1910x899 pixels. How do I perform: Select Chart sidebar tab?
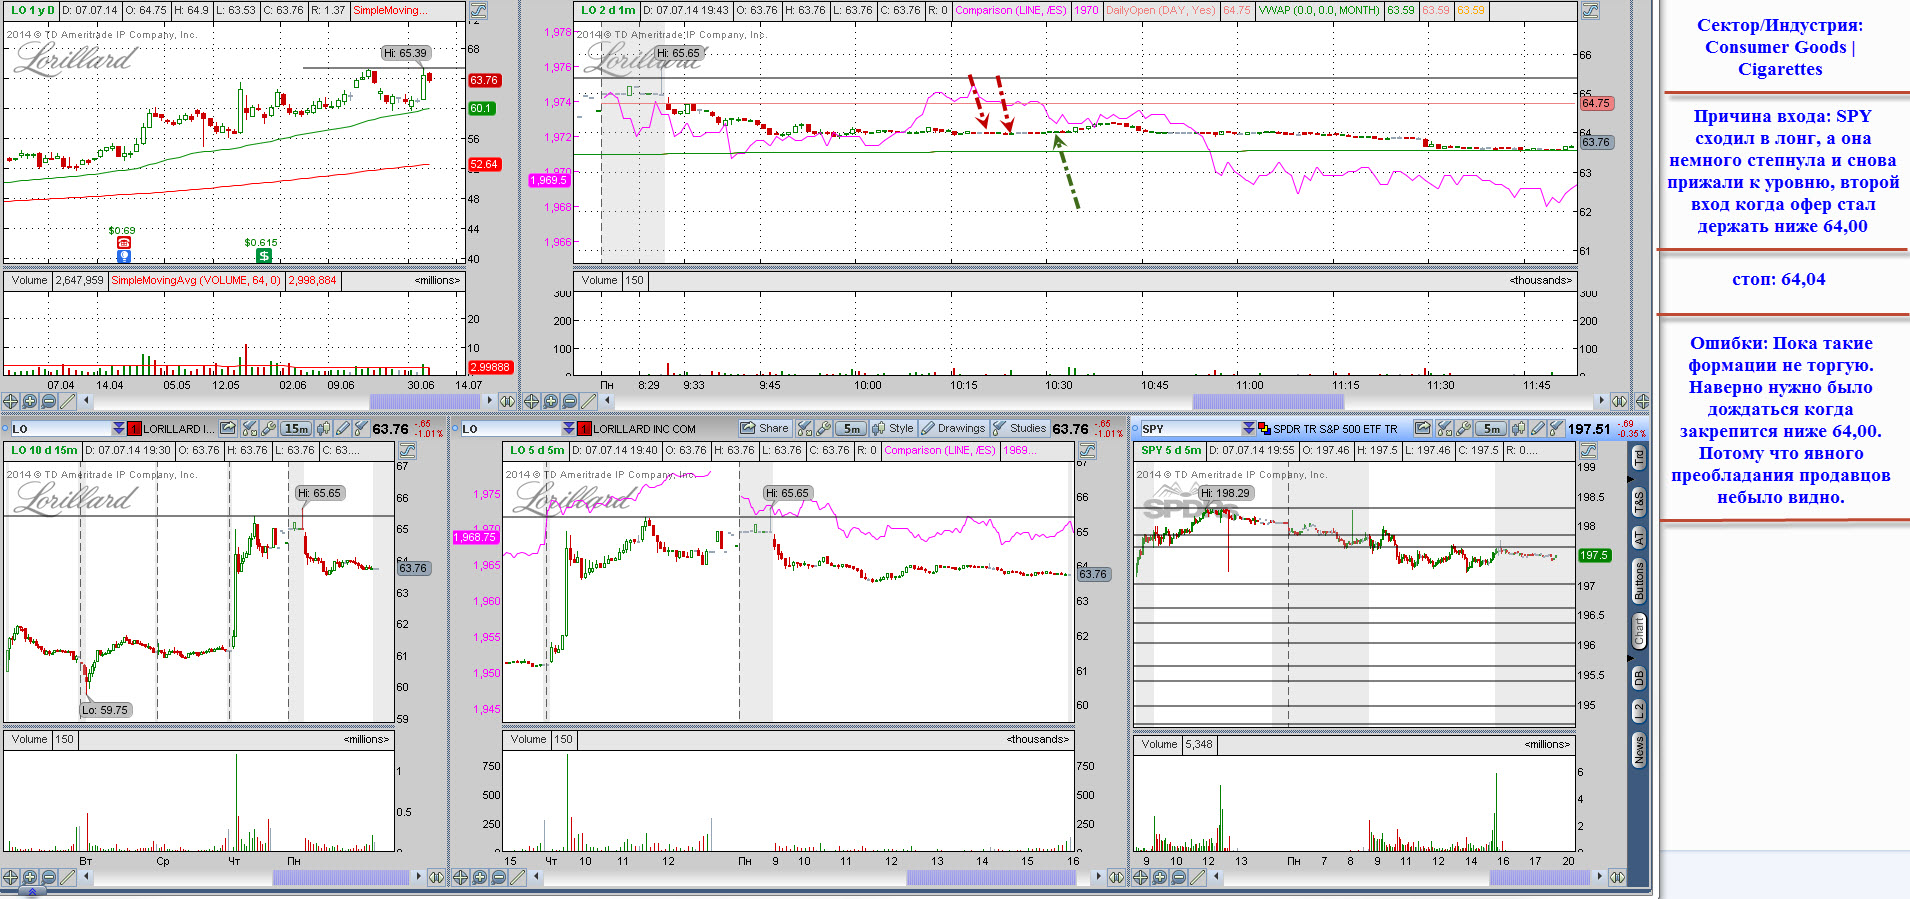click(x=1639, y=631)
